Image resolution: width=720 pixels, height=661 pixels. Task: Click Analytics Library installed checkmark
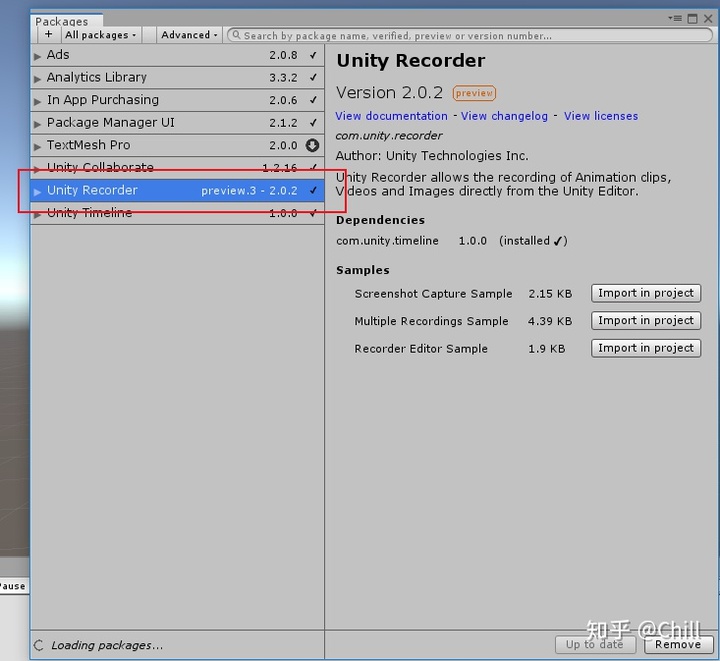click(x=313, y=78)
